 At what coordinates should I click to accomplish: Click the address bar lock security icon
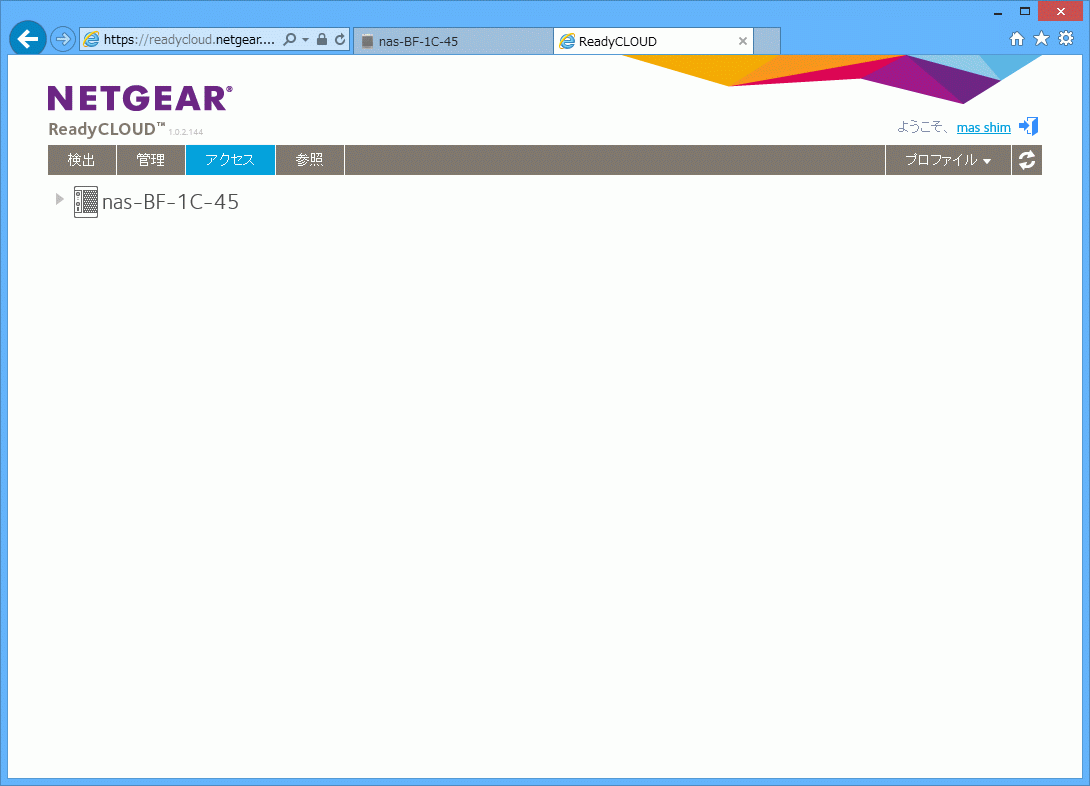322,40
